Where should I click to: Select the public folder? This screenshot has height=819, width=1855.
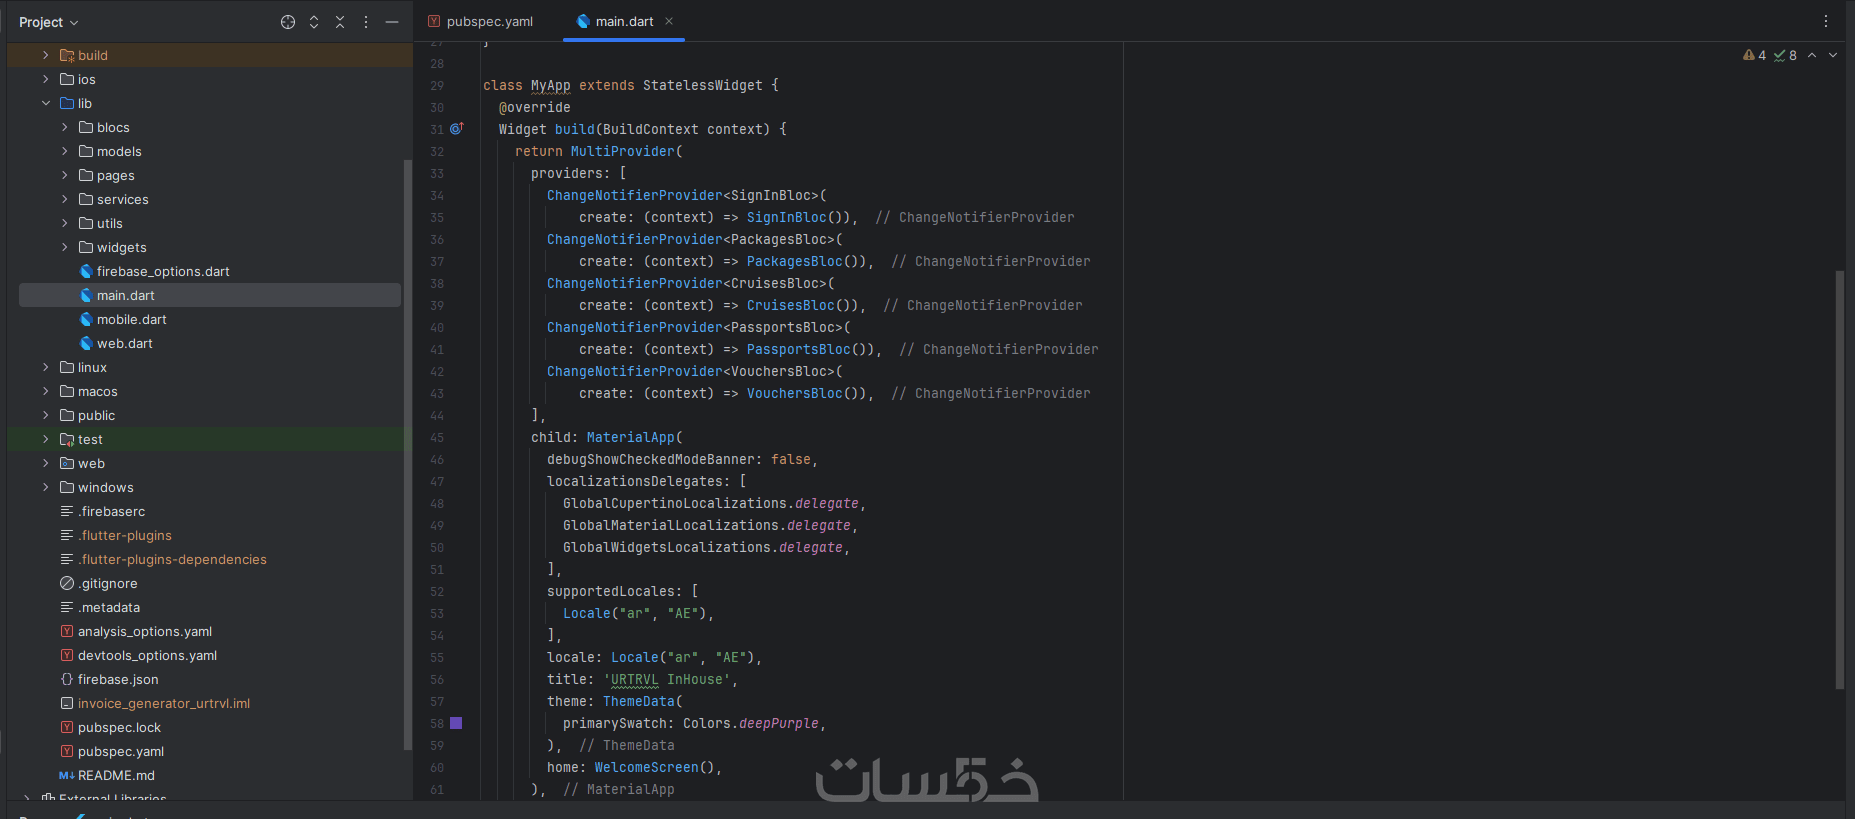(x=96, y=415)
